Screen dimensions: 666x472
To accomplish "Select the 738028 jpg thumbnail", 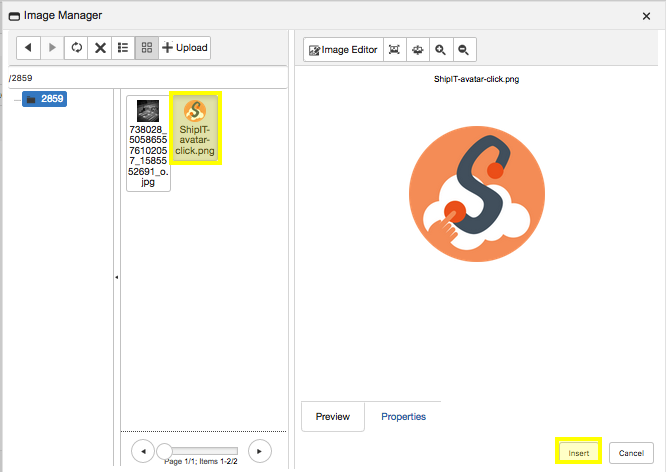I will [x=148, y=143].
